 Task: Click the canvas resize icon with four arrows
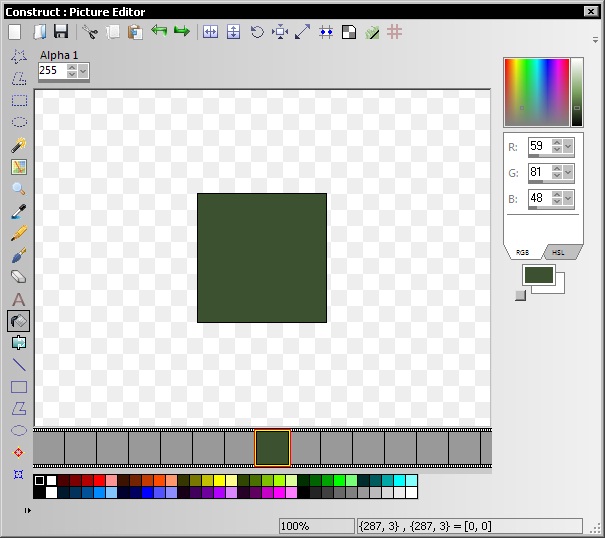coord(280,32)
